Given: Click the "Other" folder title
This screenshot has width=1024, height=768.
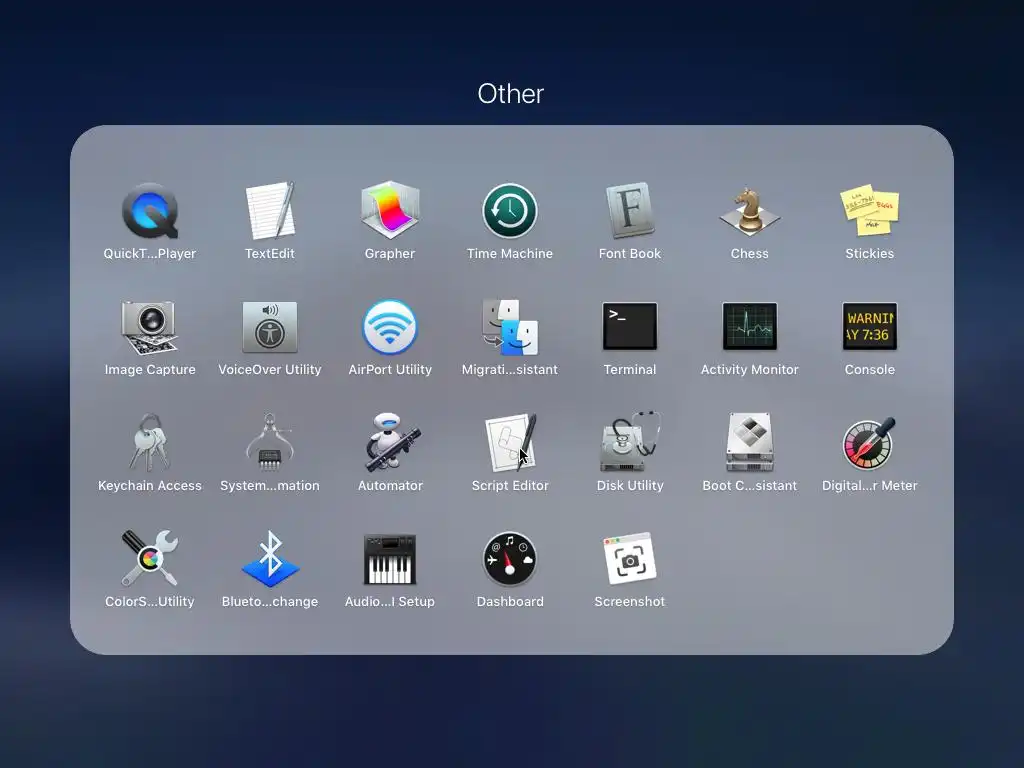Looking at the screenshot, I should point(511,94).
